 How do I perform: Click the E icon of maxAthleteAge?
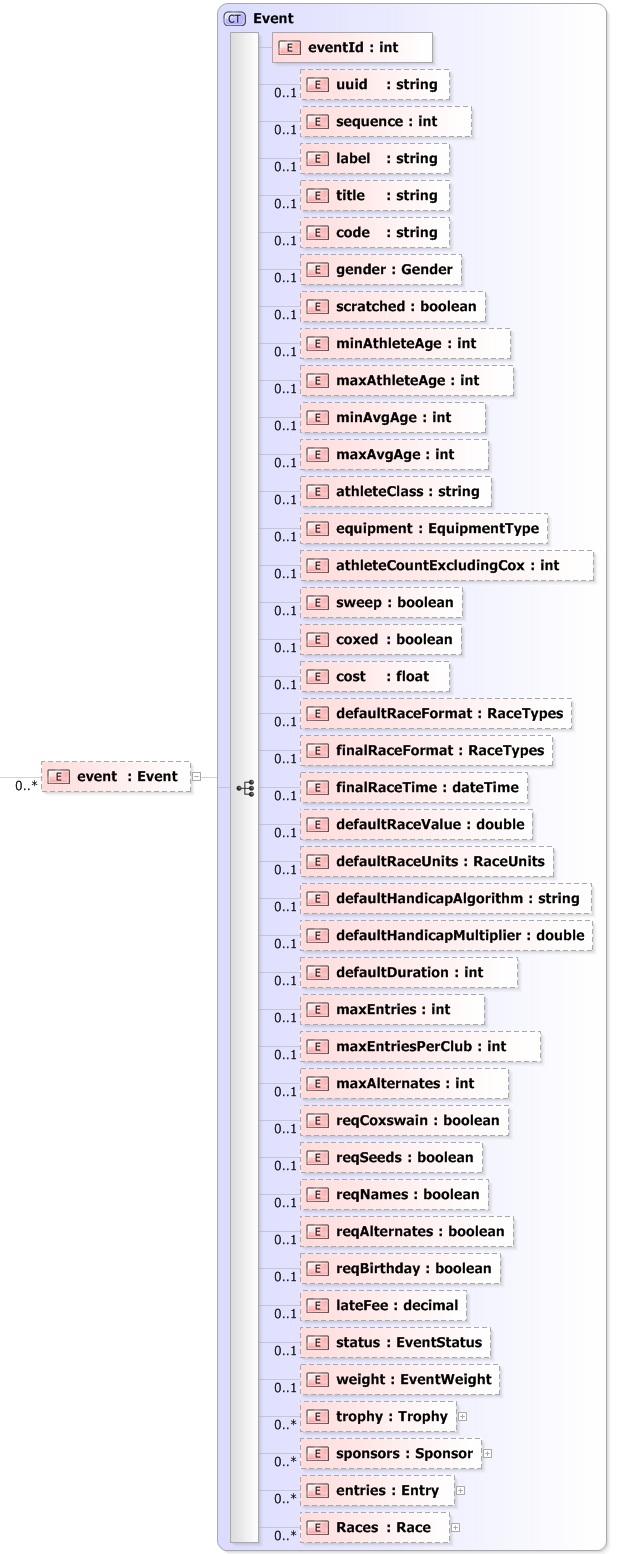coord(317,380)
